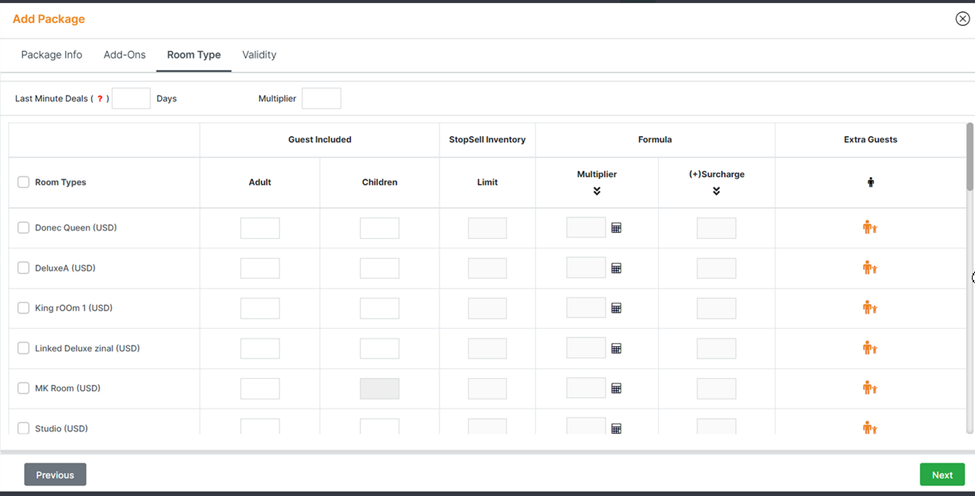This screenshot has height=496, width=975.
Task: Expand the Surcharge column double chevron
Action: click(716, 190)
